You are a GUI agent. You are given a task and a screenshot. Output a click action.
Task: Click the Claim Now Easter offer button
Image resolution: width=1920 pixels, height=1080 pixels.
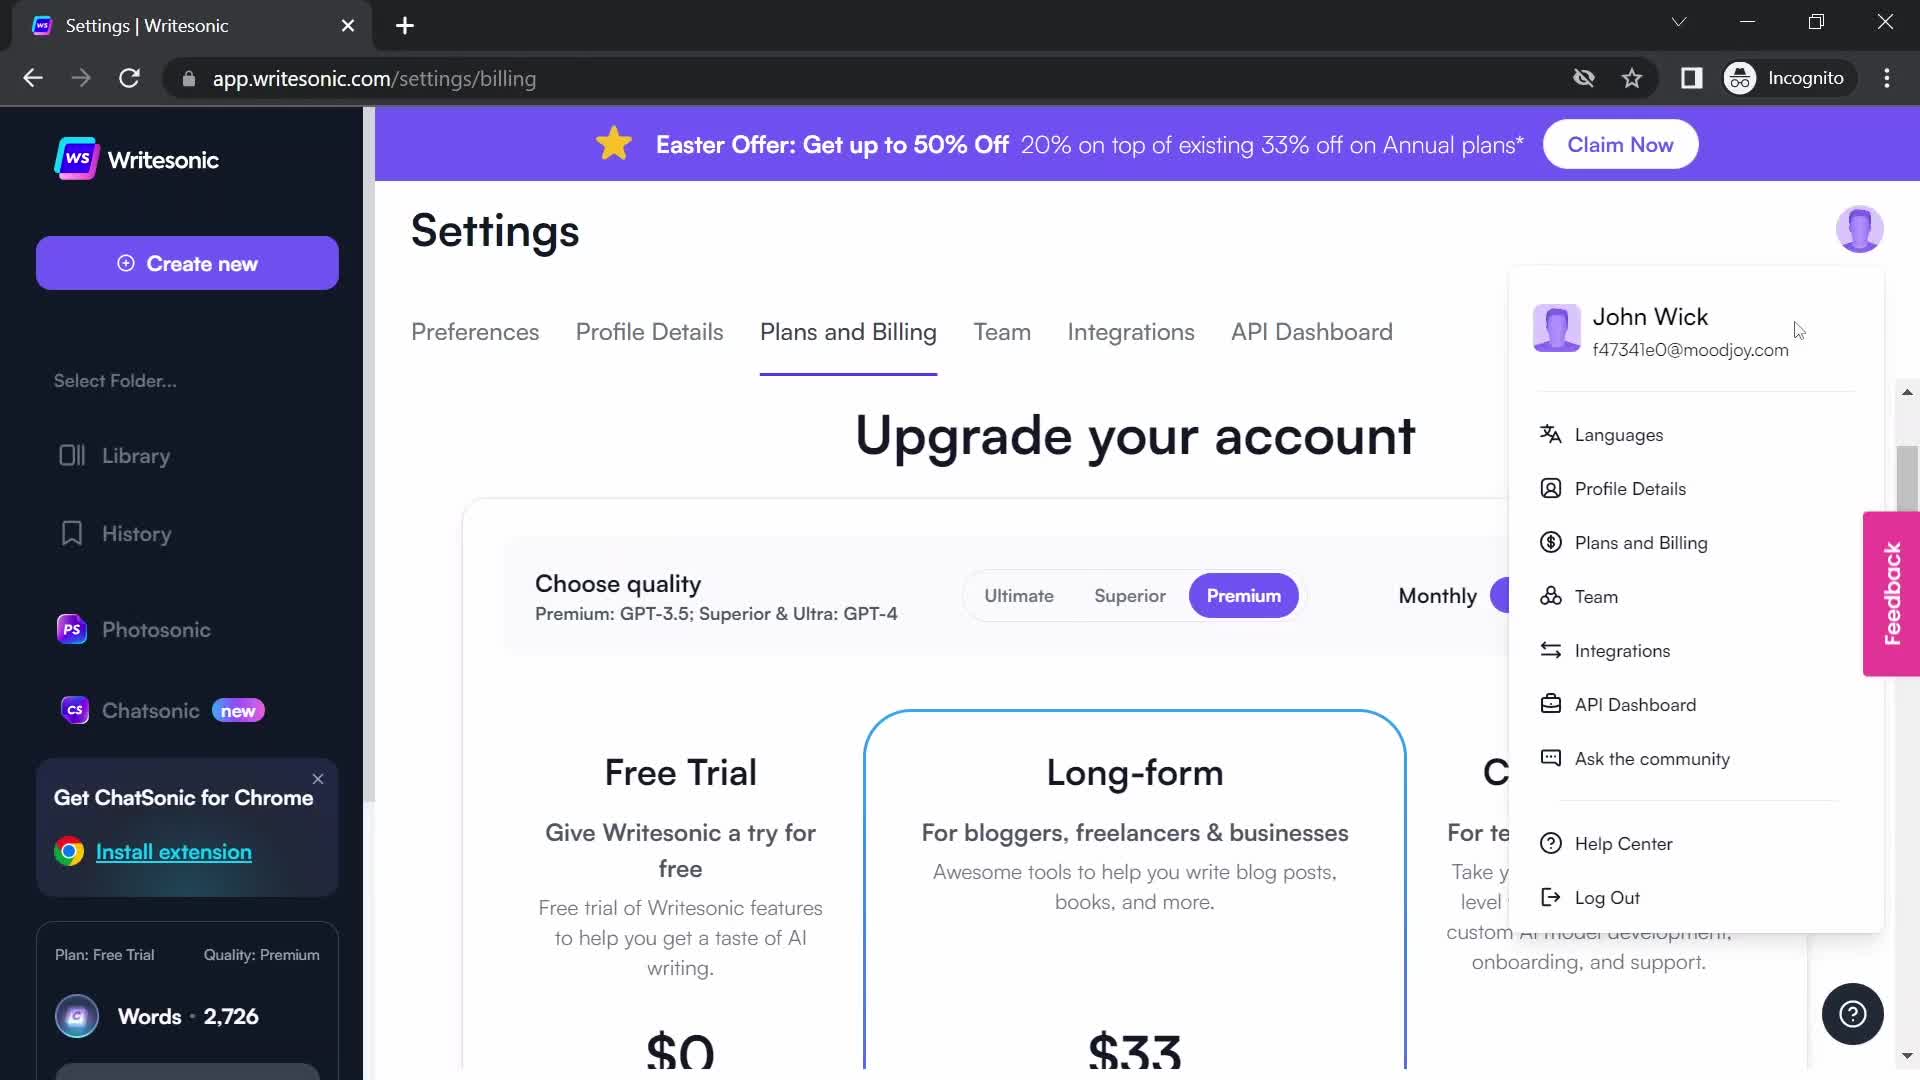1621,144
